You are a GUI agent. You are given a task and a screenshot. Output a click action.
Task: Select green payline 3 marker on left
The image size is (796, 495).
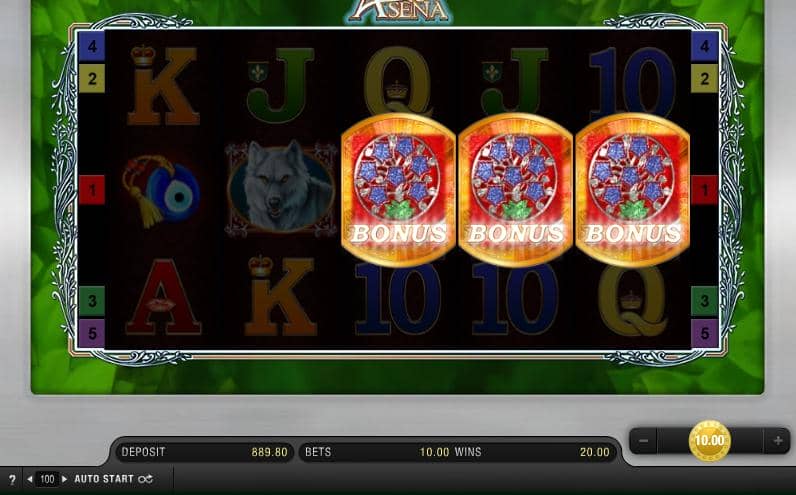coord(92,301)
